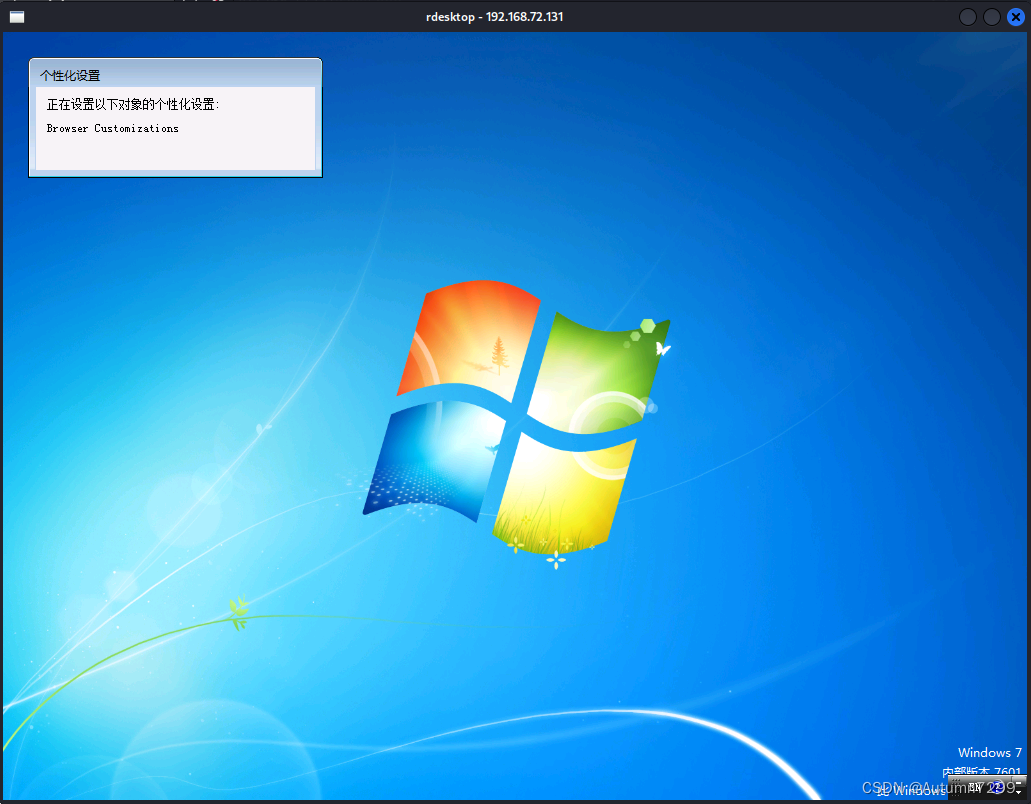This screenshot has height=804, width=1031.
Task: Click the 个性化设置 dialog title
Action: coord(70,76)
